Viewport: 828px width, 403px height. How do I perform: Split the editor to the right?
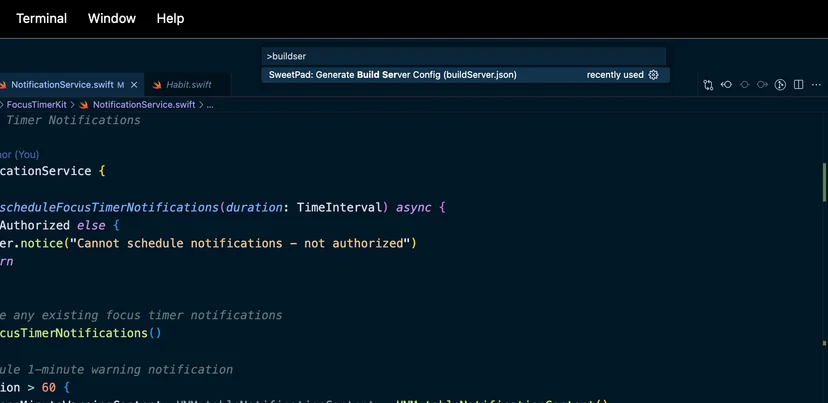tap(798, 85)
